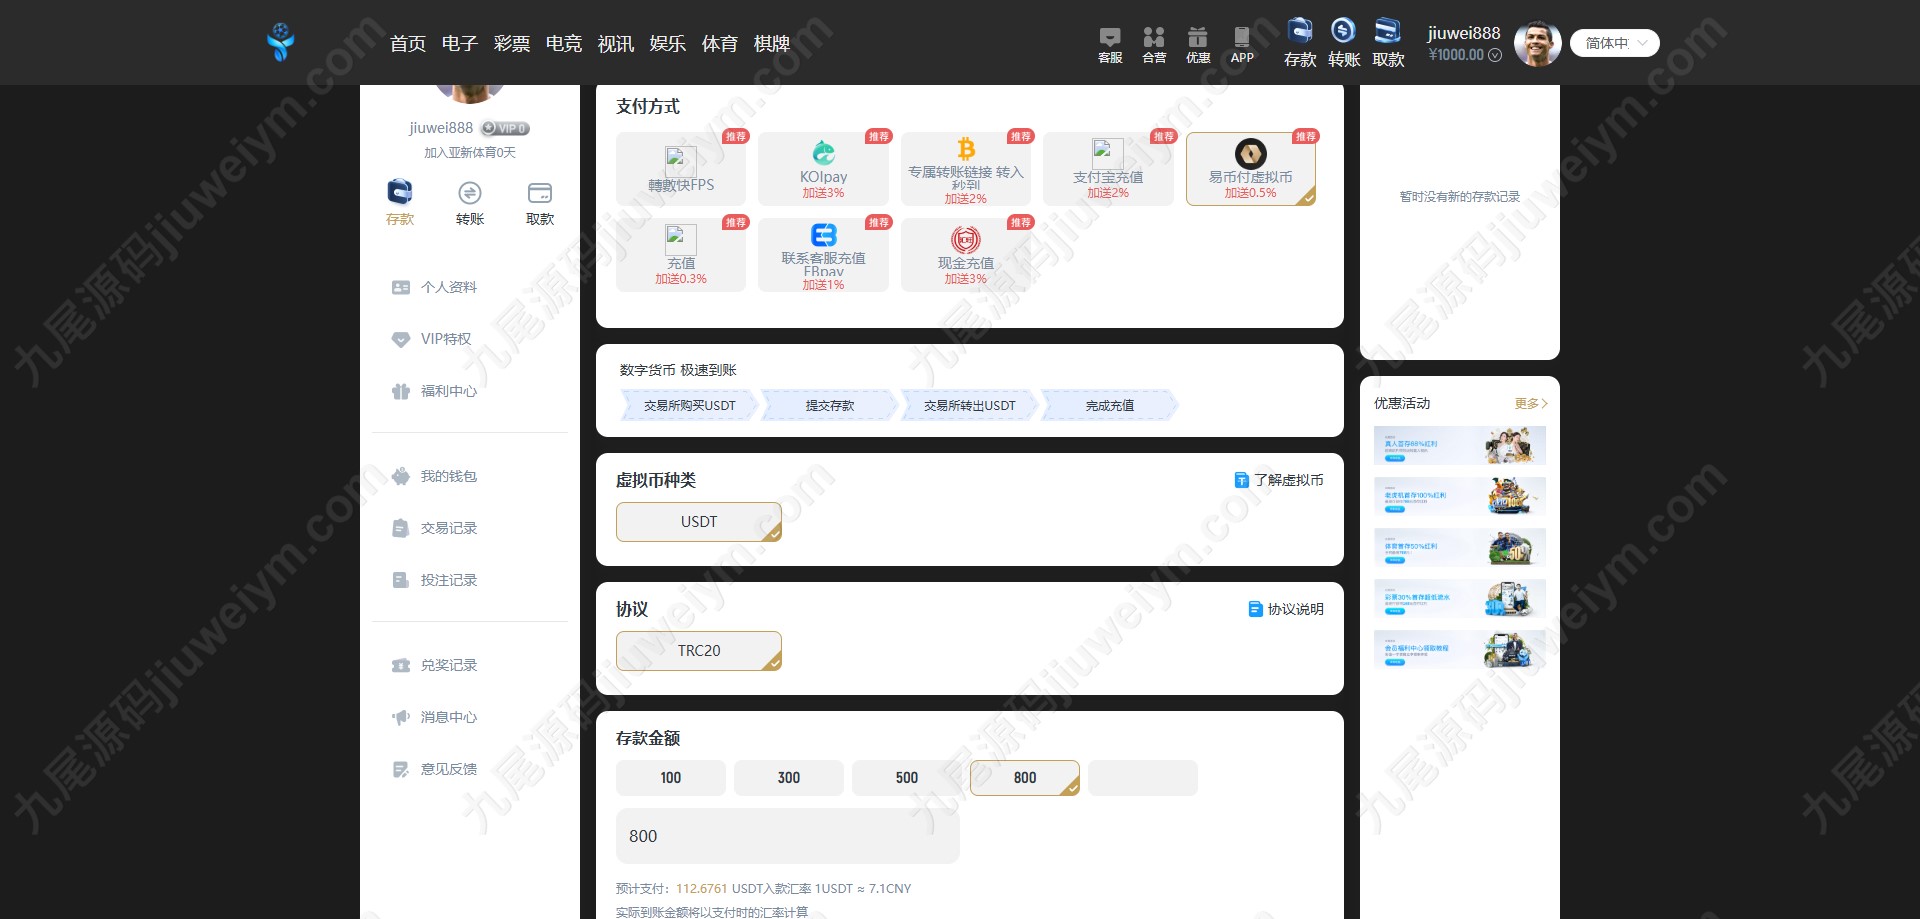Go to 彩票 lottery tab

coord(512,43)
